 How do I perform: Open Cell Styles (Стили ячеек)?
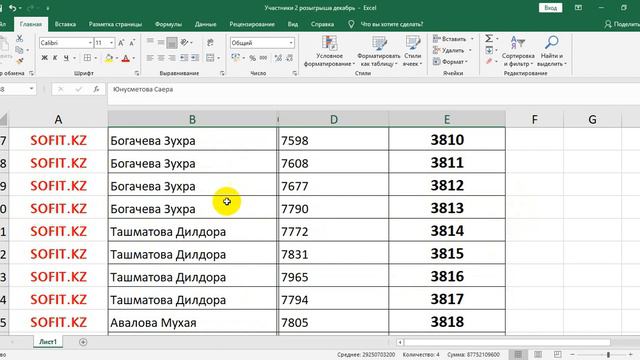[412, 51]
